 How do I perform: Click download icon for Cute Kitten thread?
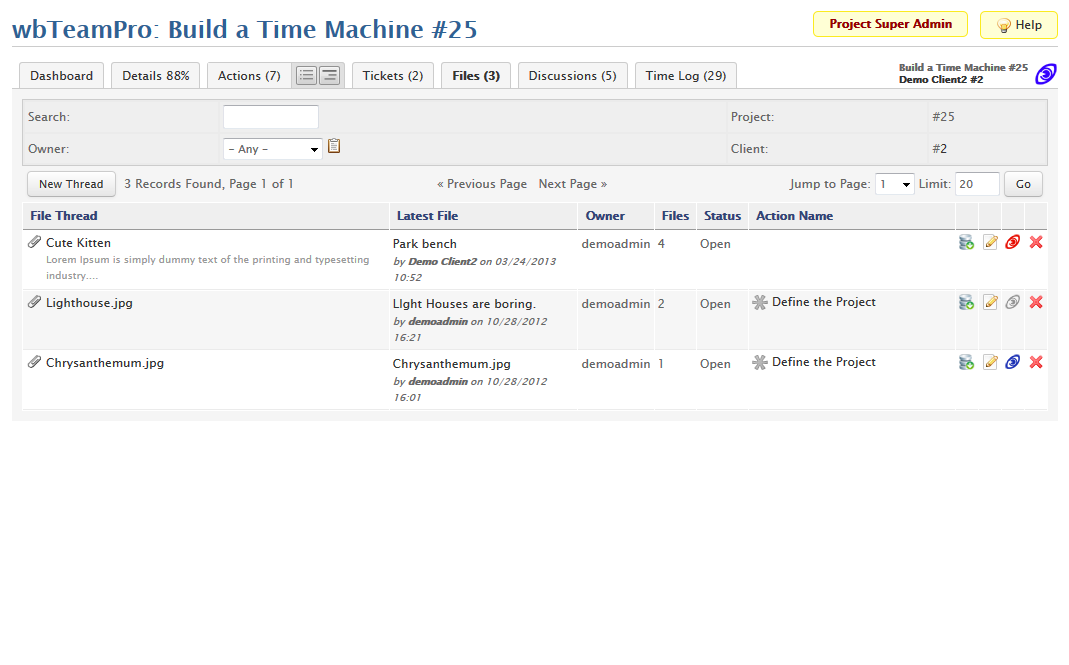click(x=966, y=243)
